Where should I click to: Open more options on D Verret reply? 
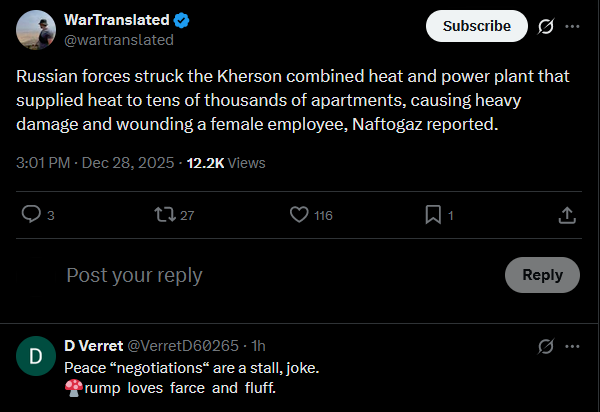click(x=572, y=346)
